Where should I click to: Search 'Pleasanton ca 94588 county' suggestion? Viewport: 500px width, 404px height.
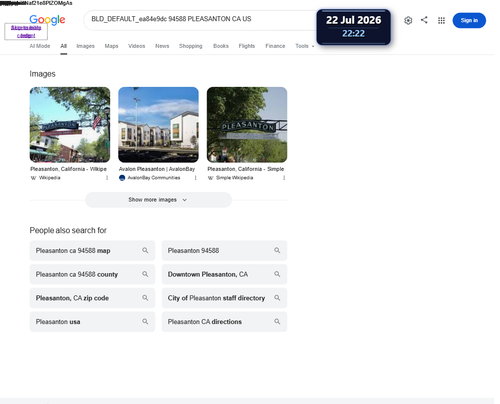click(92, 274)
